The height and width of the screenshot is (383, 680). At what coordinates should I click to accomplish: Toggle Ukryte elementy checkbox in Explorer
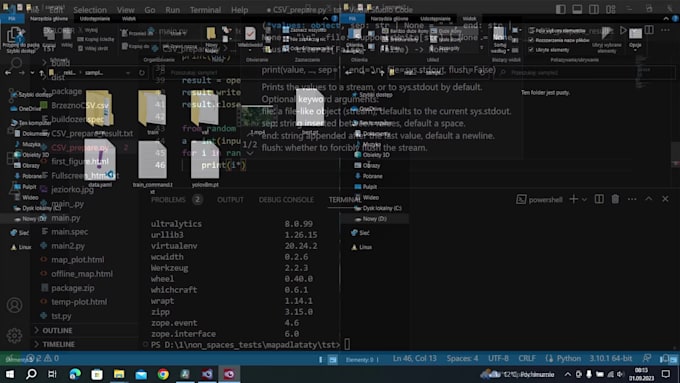point(531,50)
